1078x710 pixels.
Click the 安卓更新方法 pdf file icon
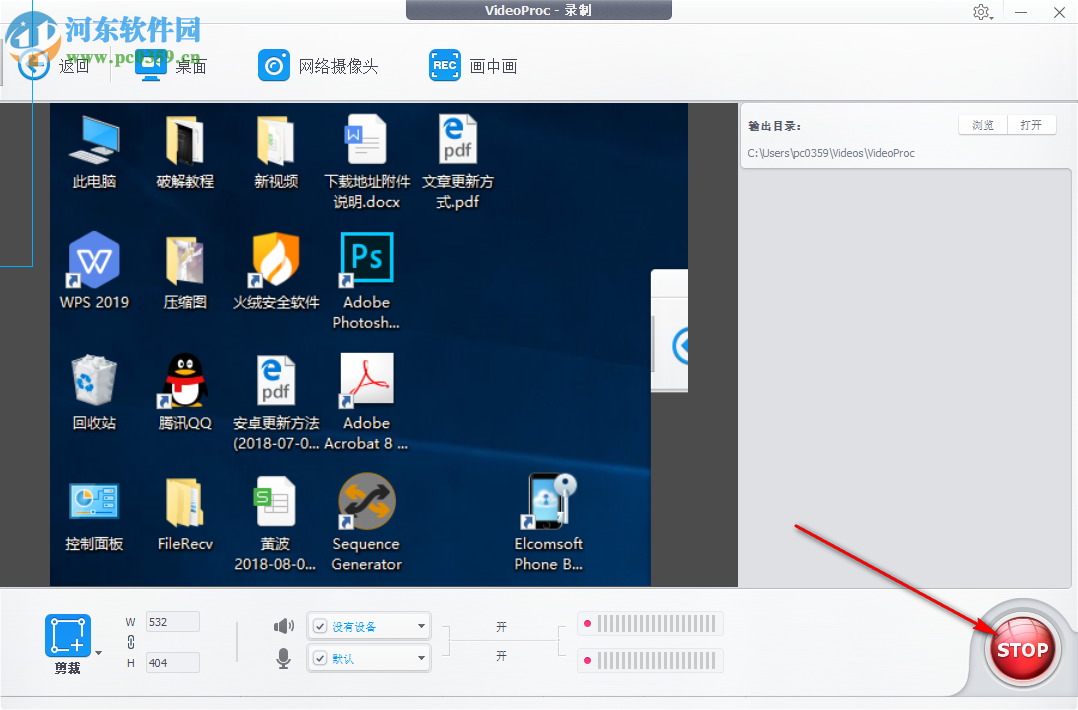276,381
